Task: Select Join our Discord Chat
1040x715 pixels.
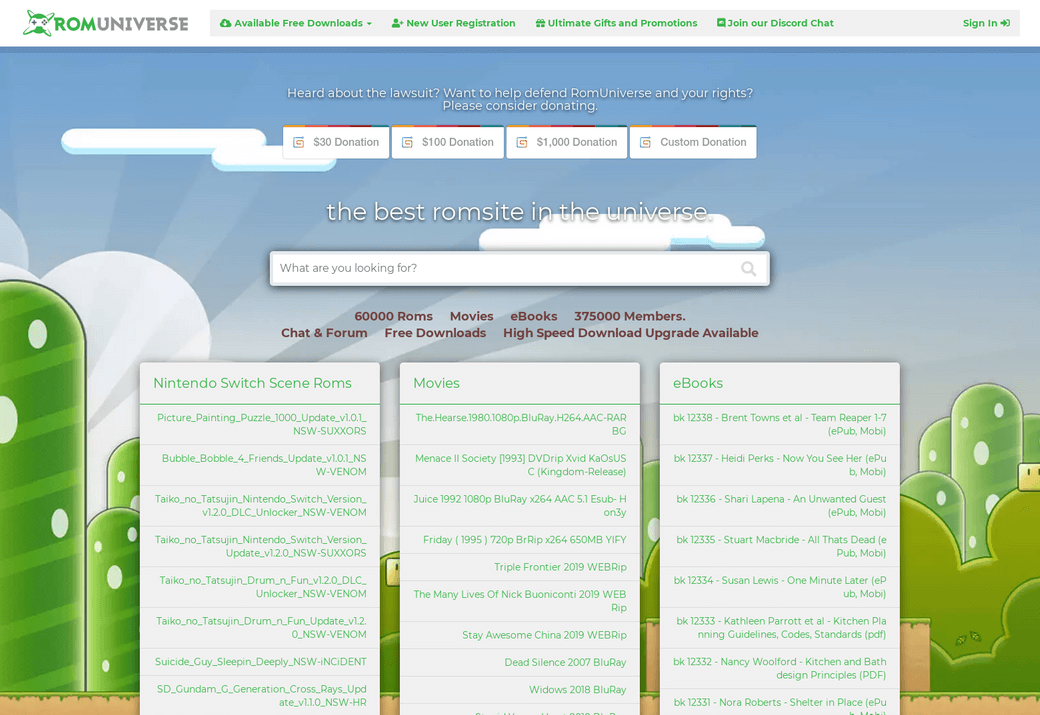Action: pyautogui.click(x=775, y=23)
